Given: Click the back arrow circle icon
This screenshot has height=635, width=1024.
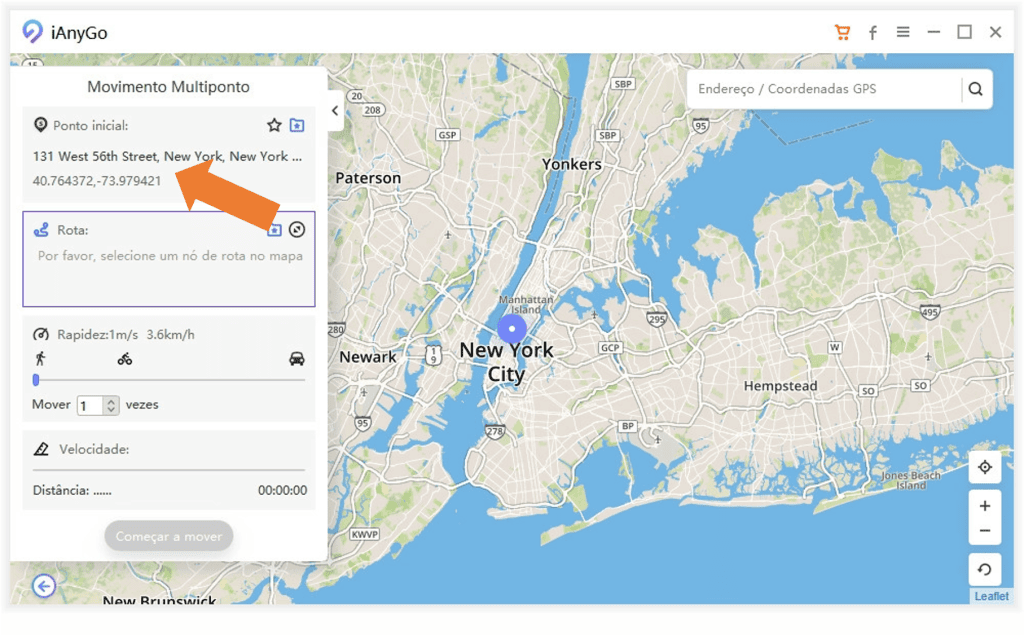Looking at the screenshot, I should (x=44, y=586).
